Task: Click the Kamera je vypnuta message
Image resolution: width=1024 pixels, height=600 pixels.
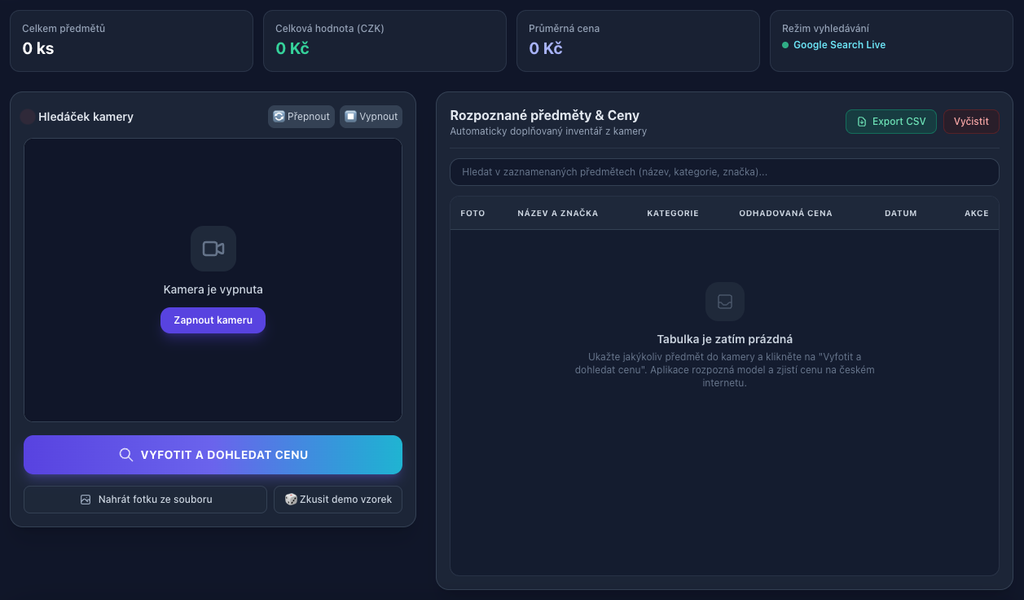Action: [213, 289]
